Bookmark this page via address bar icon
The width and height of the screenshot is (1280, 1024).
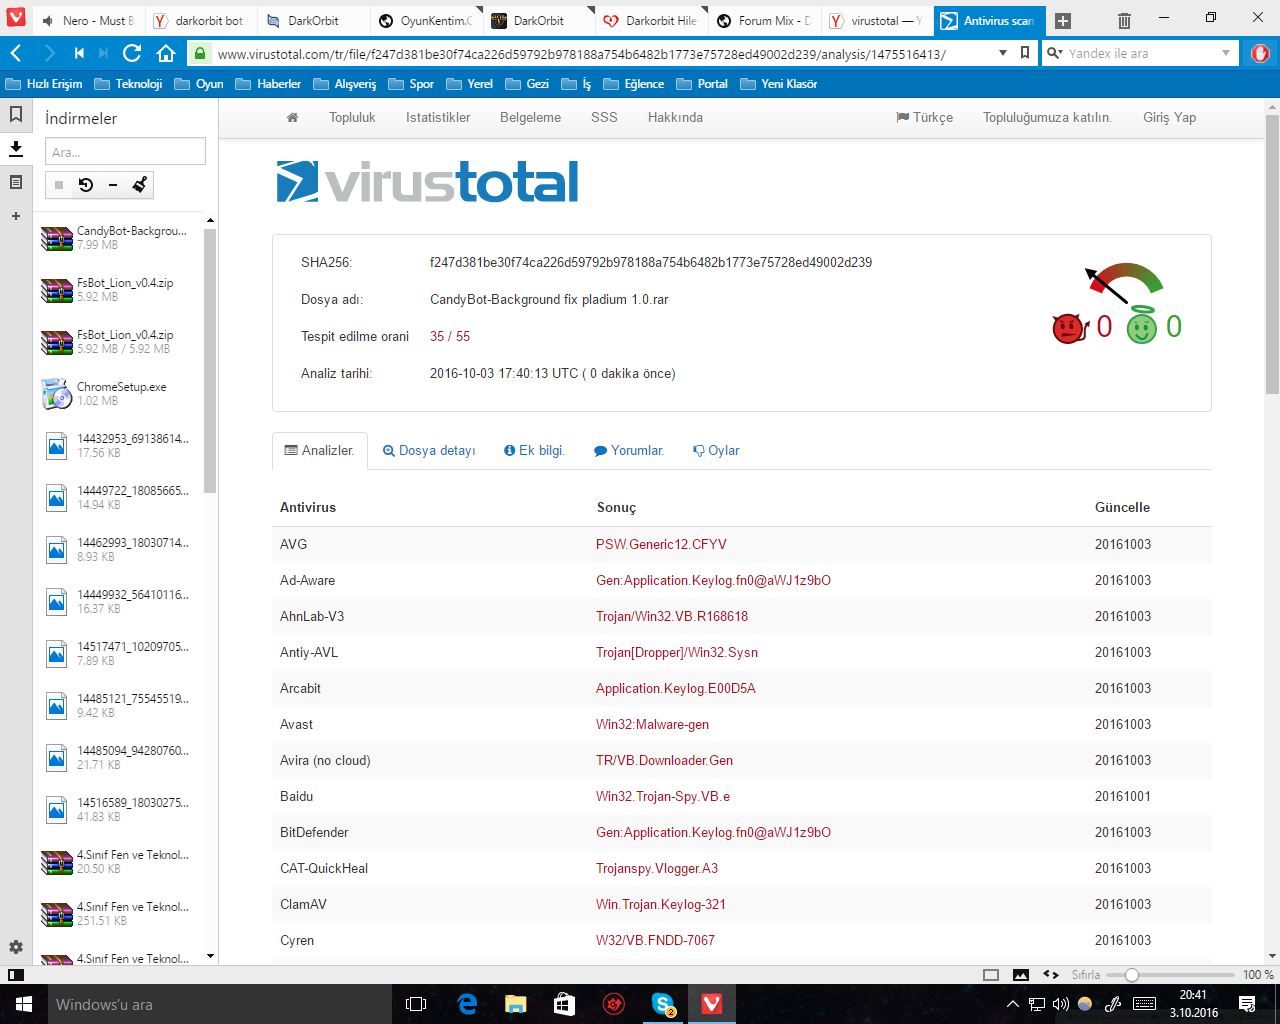1025,53
